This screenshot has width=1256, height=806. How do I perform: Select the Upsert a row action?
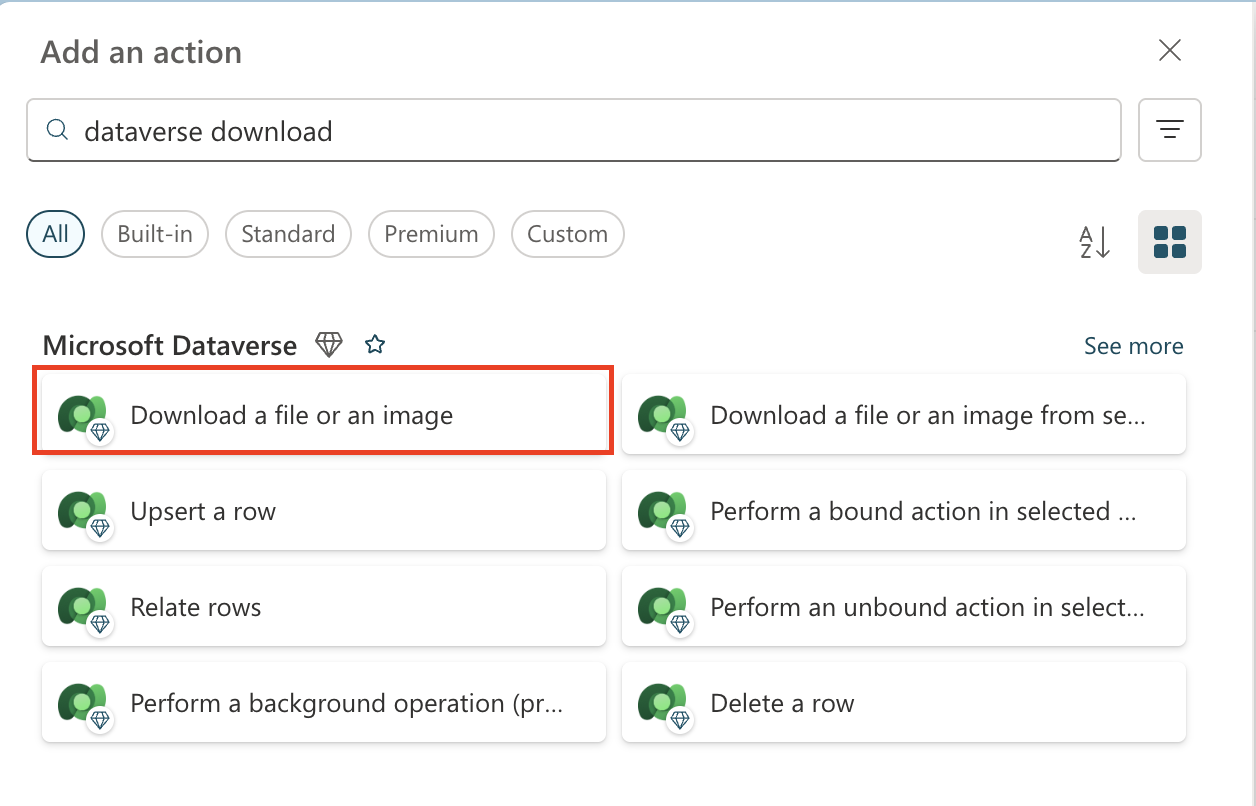[x=322, y=510]
